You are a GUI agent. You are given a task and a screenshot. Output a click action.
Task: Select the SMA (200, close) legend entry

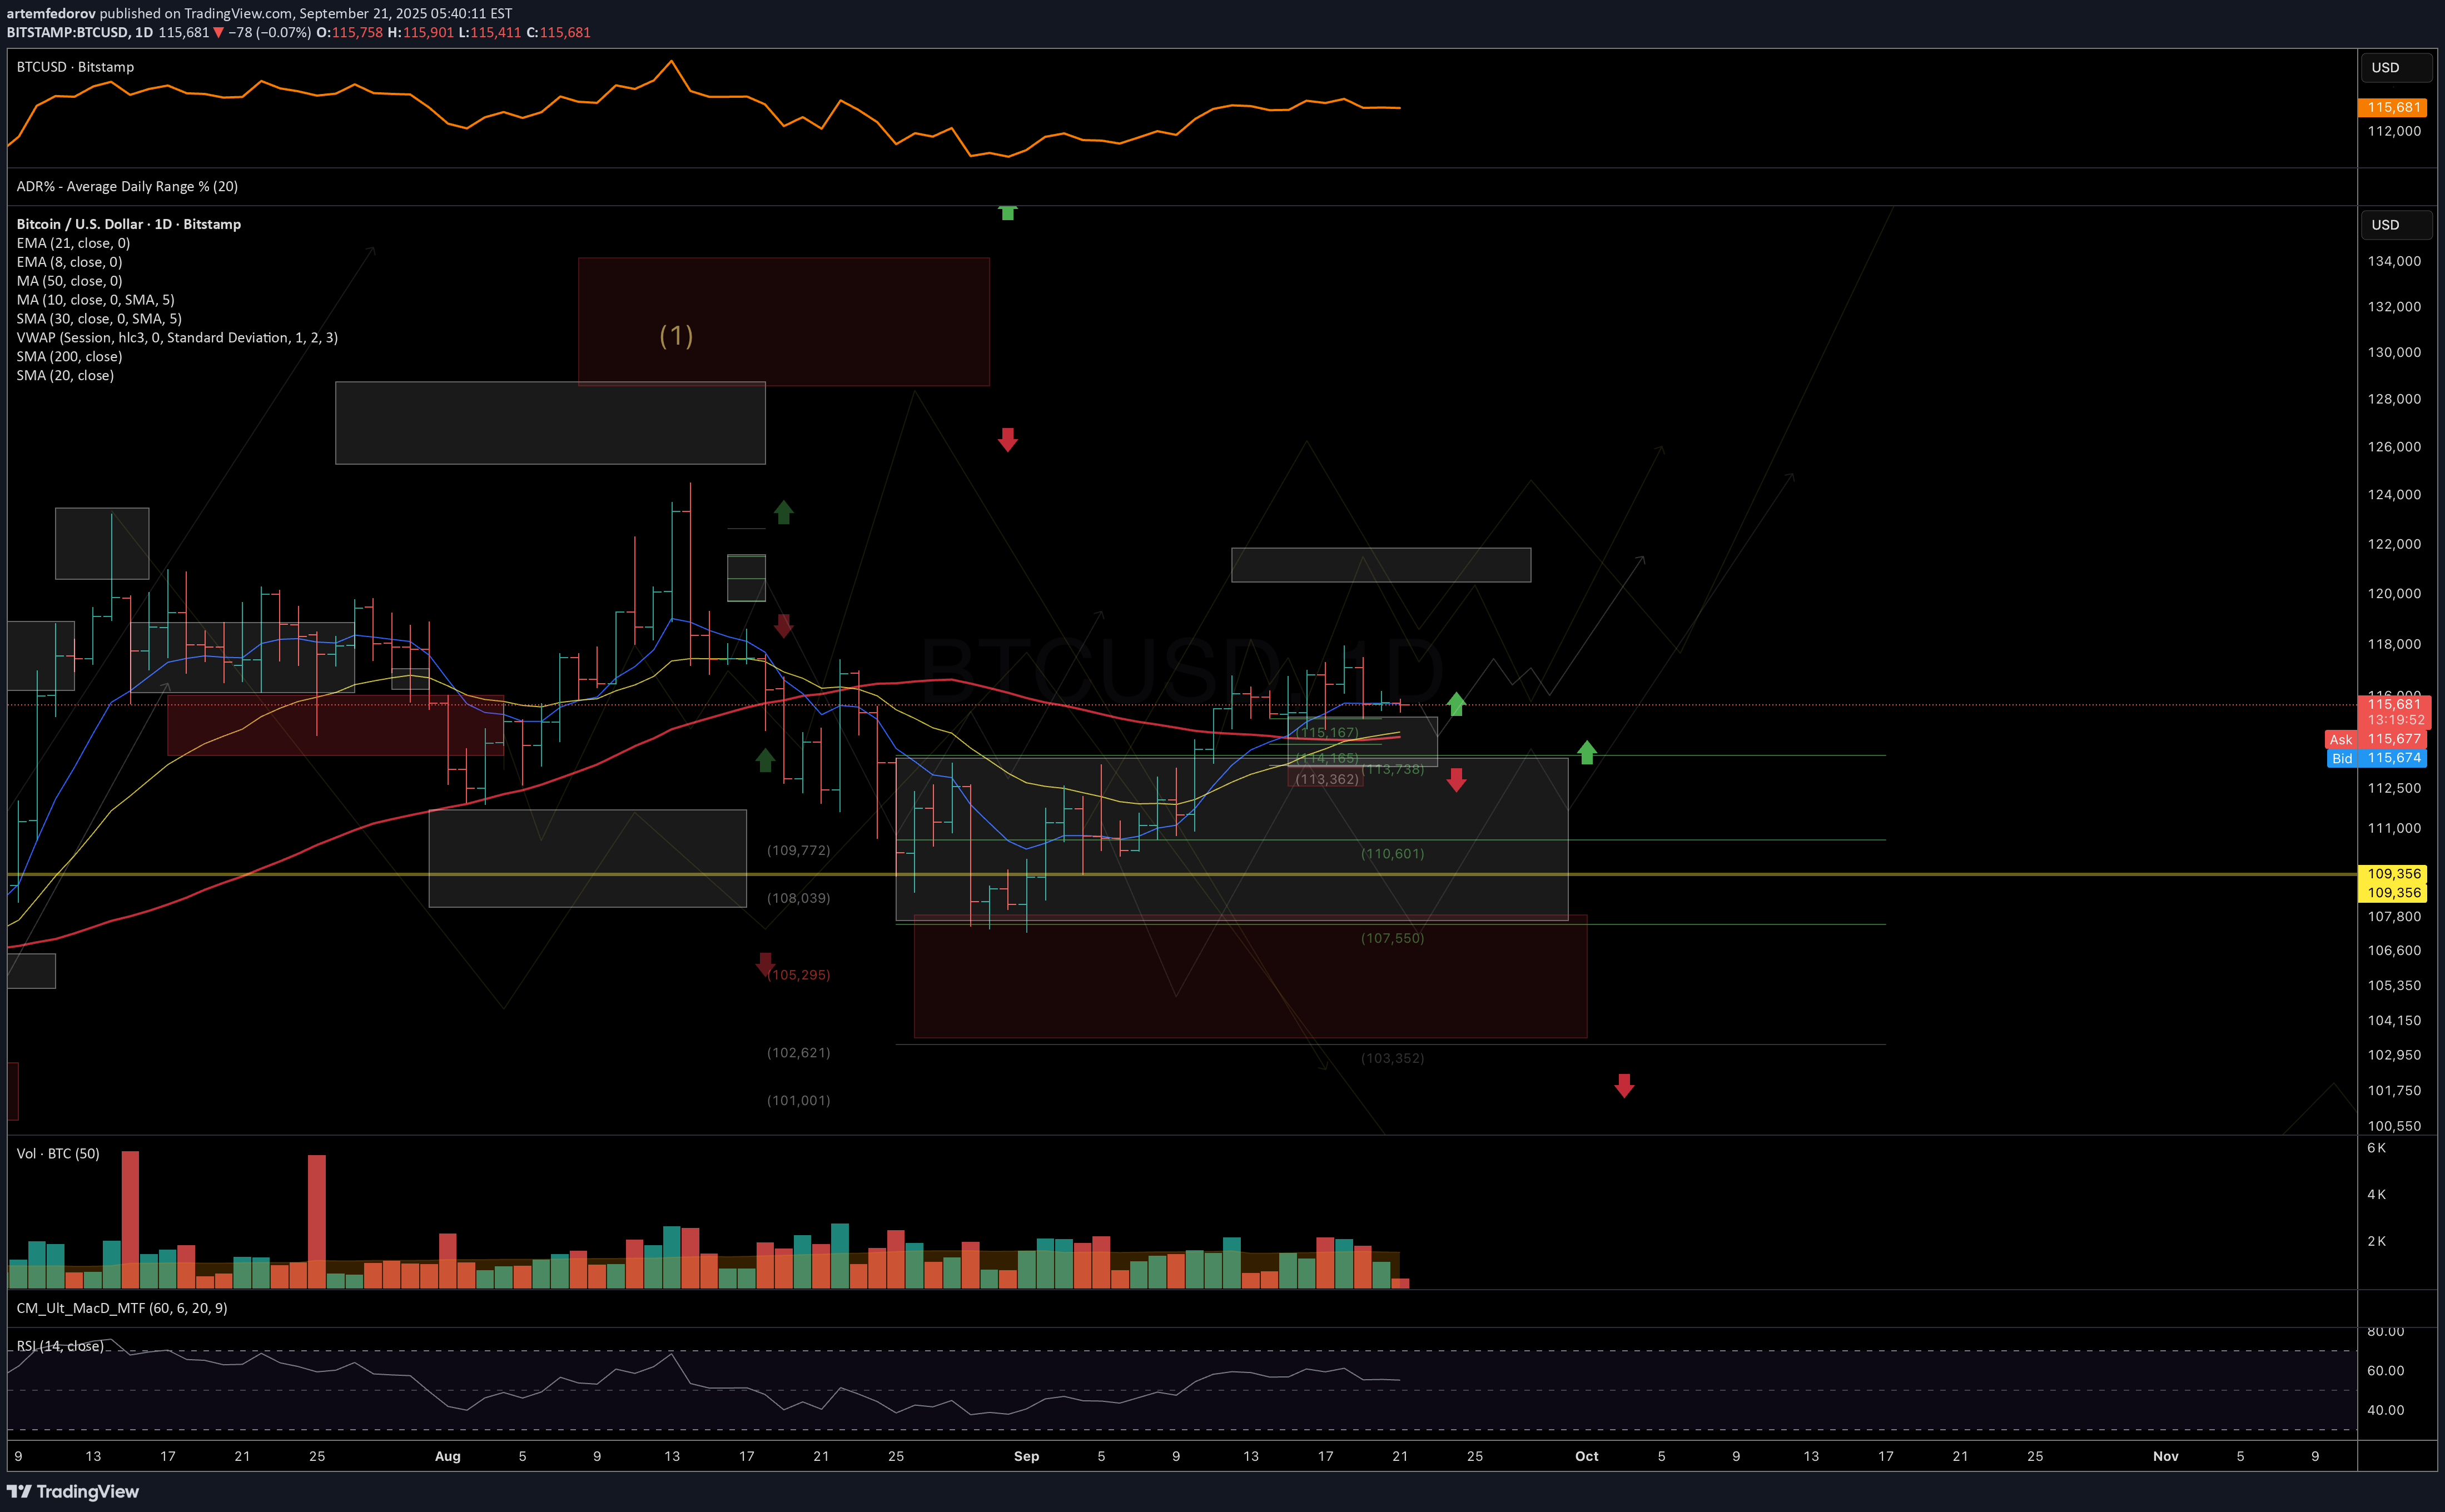(x=69, y=357)
